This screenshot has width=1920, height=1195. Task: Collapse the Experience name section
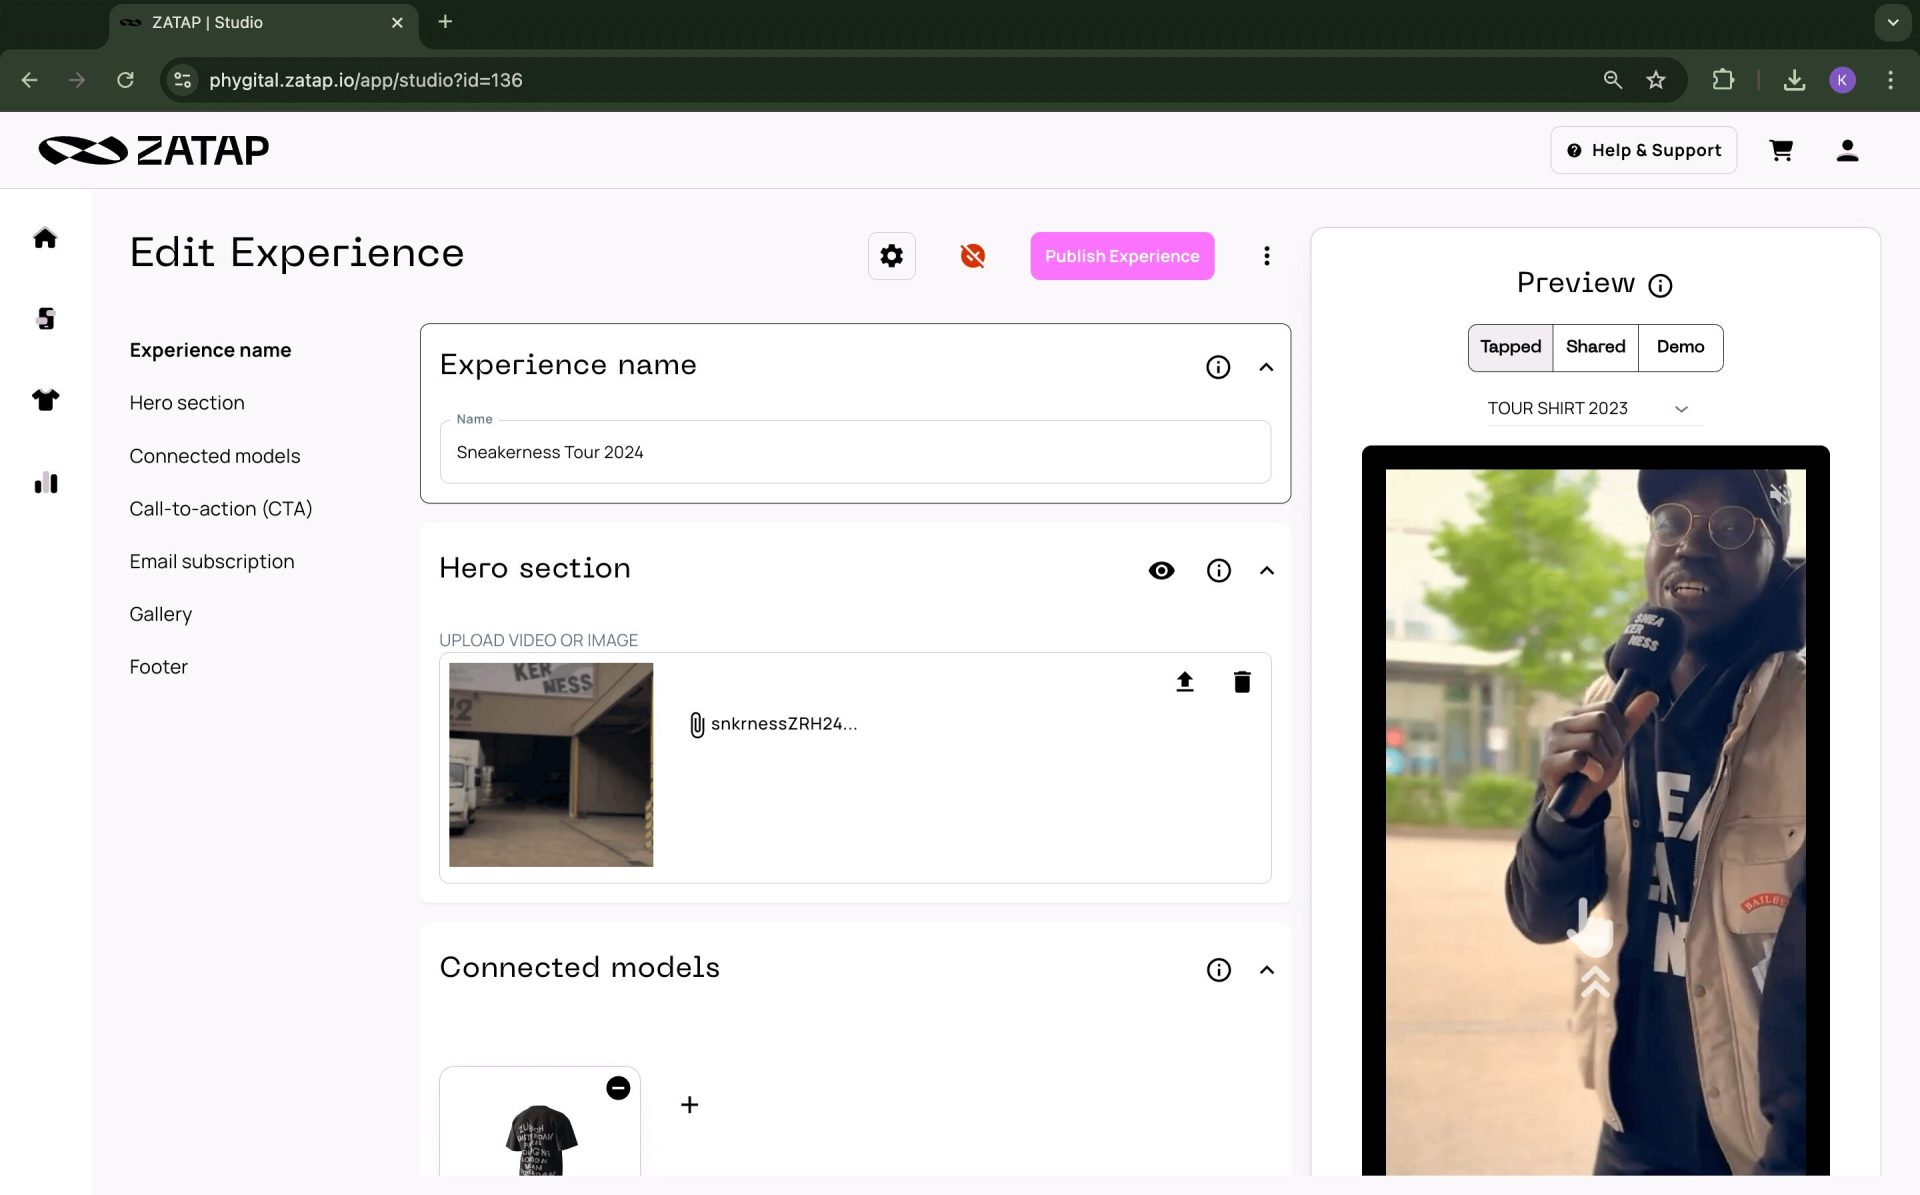tap(1266, 367)
